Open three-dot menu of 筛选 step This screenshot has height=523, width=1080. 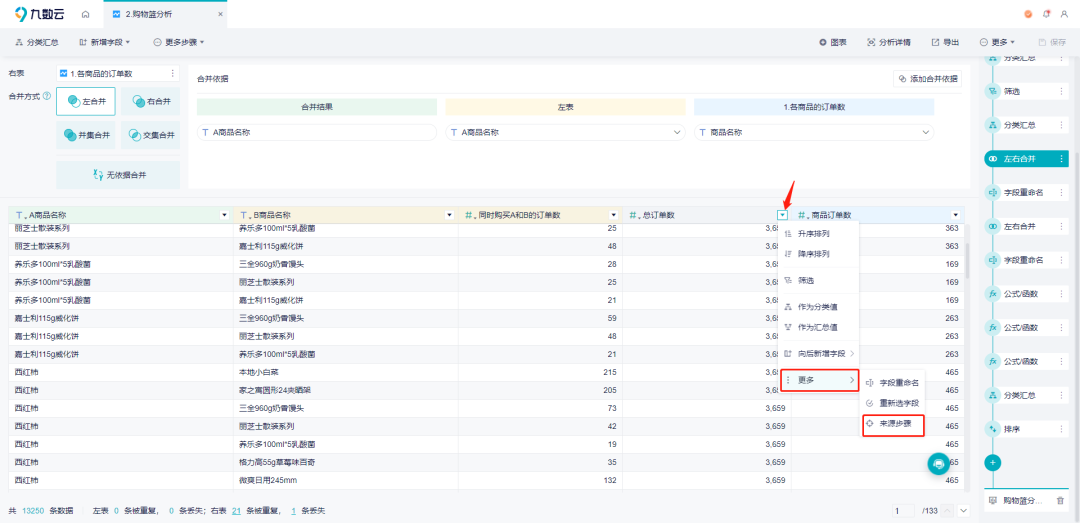pos(1061,91)
